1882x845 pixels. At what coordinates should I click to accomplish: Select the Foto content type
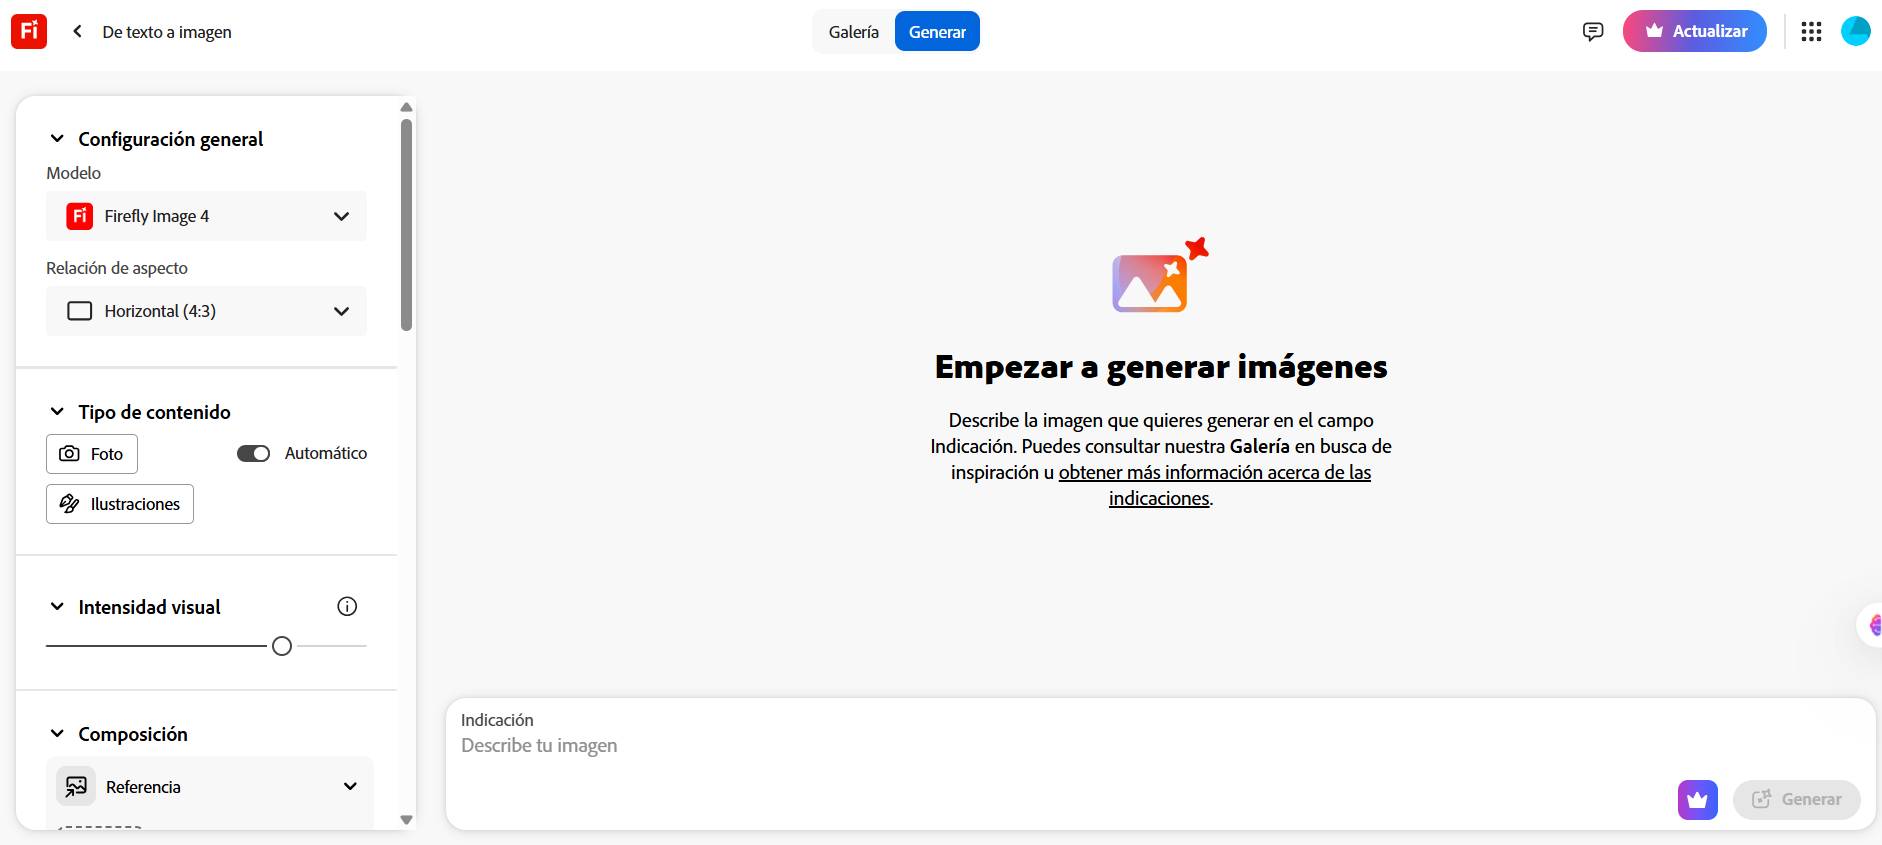click(92, 454)
